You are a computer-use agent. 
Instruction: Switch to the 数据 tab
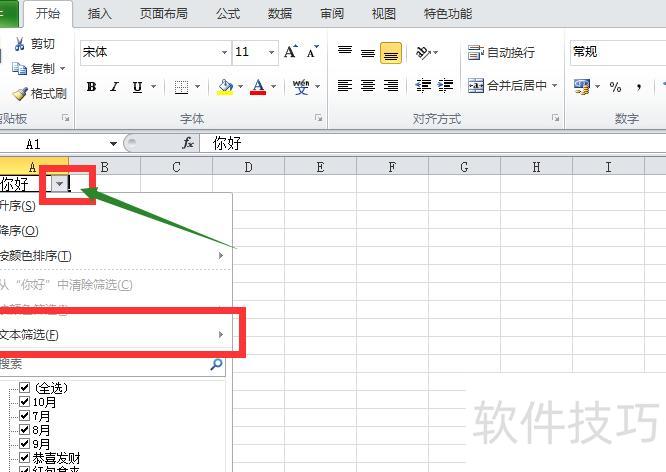[x=279, y=14]
